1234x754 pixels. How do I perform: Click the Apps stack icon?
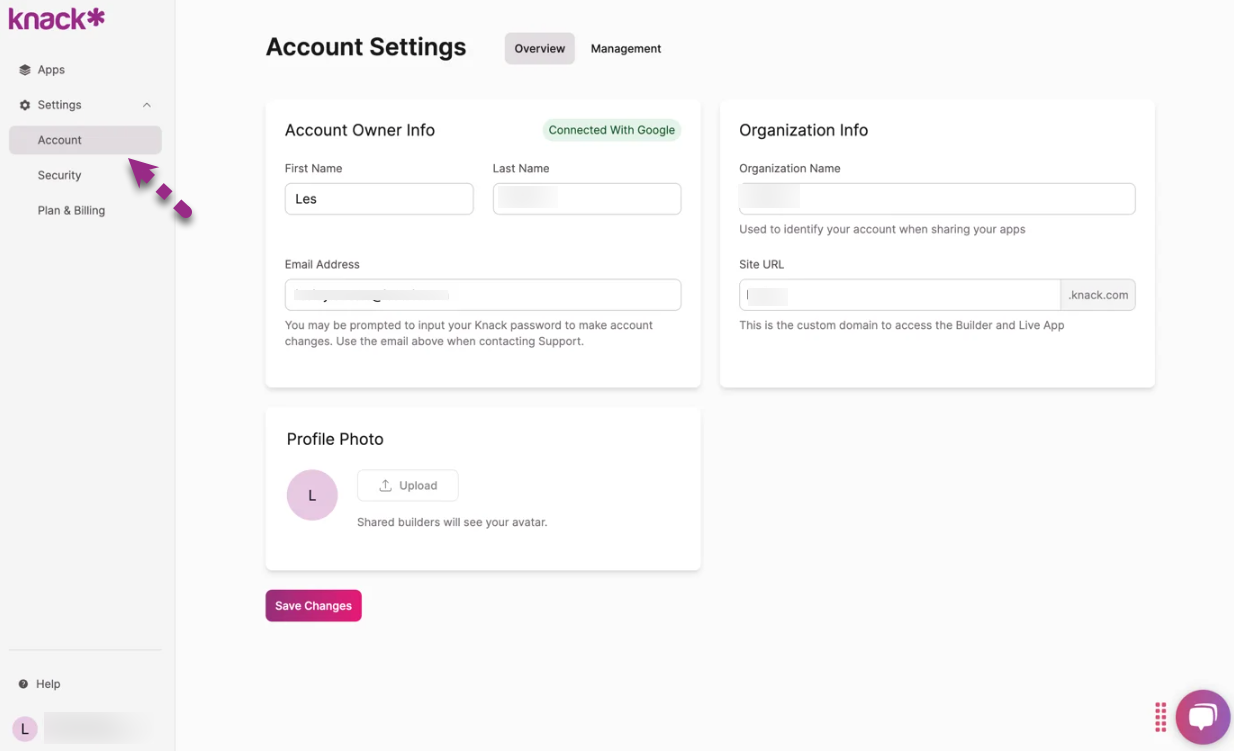click(25, 70)
